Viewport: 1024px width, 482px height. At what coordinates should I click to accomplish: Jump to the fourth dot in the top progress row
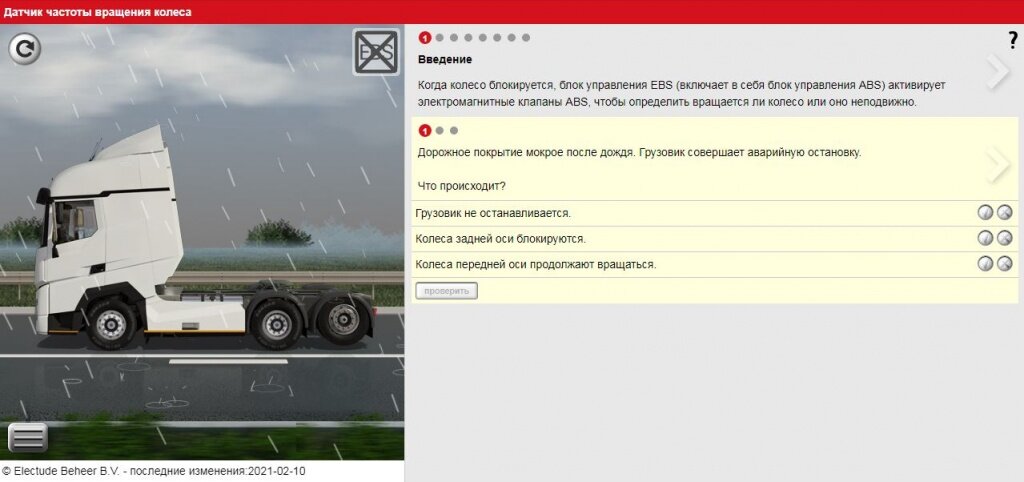tap(468, 38)
